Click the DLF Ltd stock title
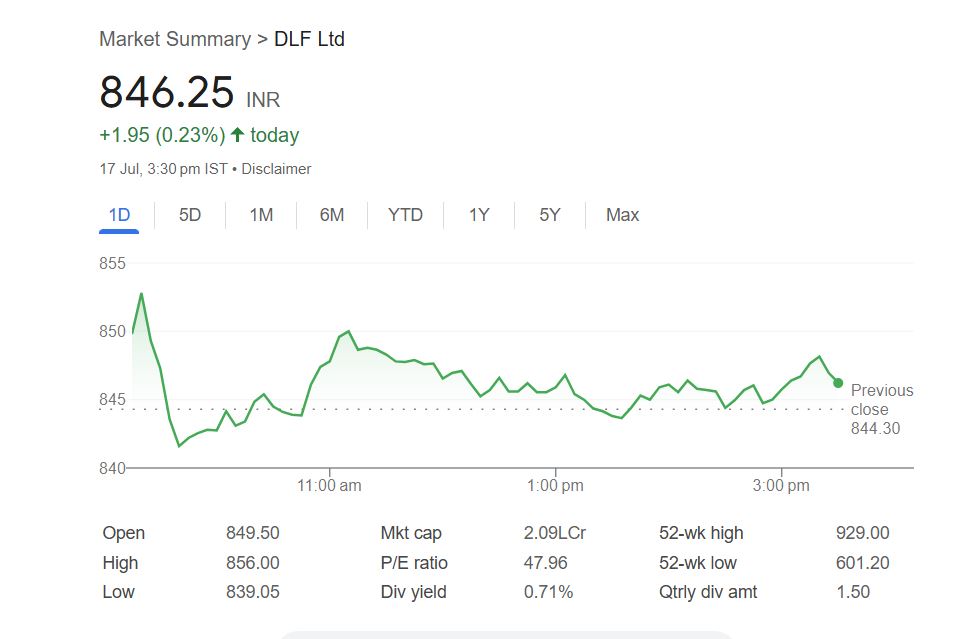 [309, 40]
